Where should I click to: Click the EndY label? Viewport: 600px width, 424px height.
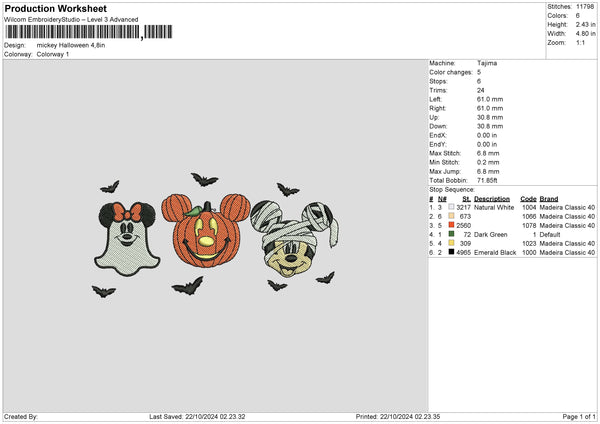pos(438,144)
